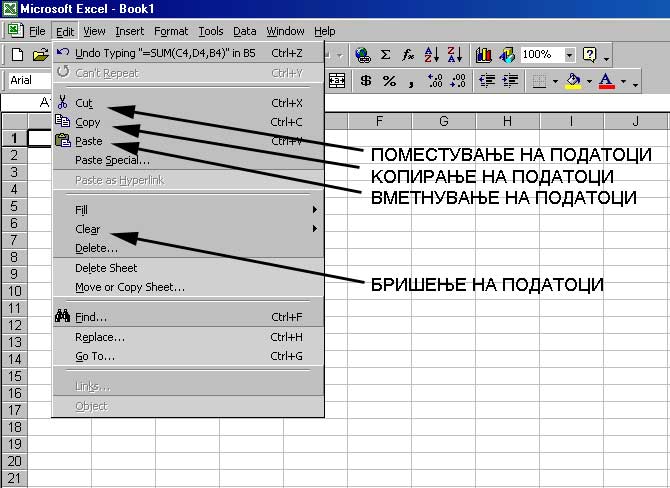Click Increase Decimal icon
670x488 pixels.
(x=435, y=80)
